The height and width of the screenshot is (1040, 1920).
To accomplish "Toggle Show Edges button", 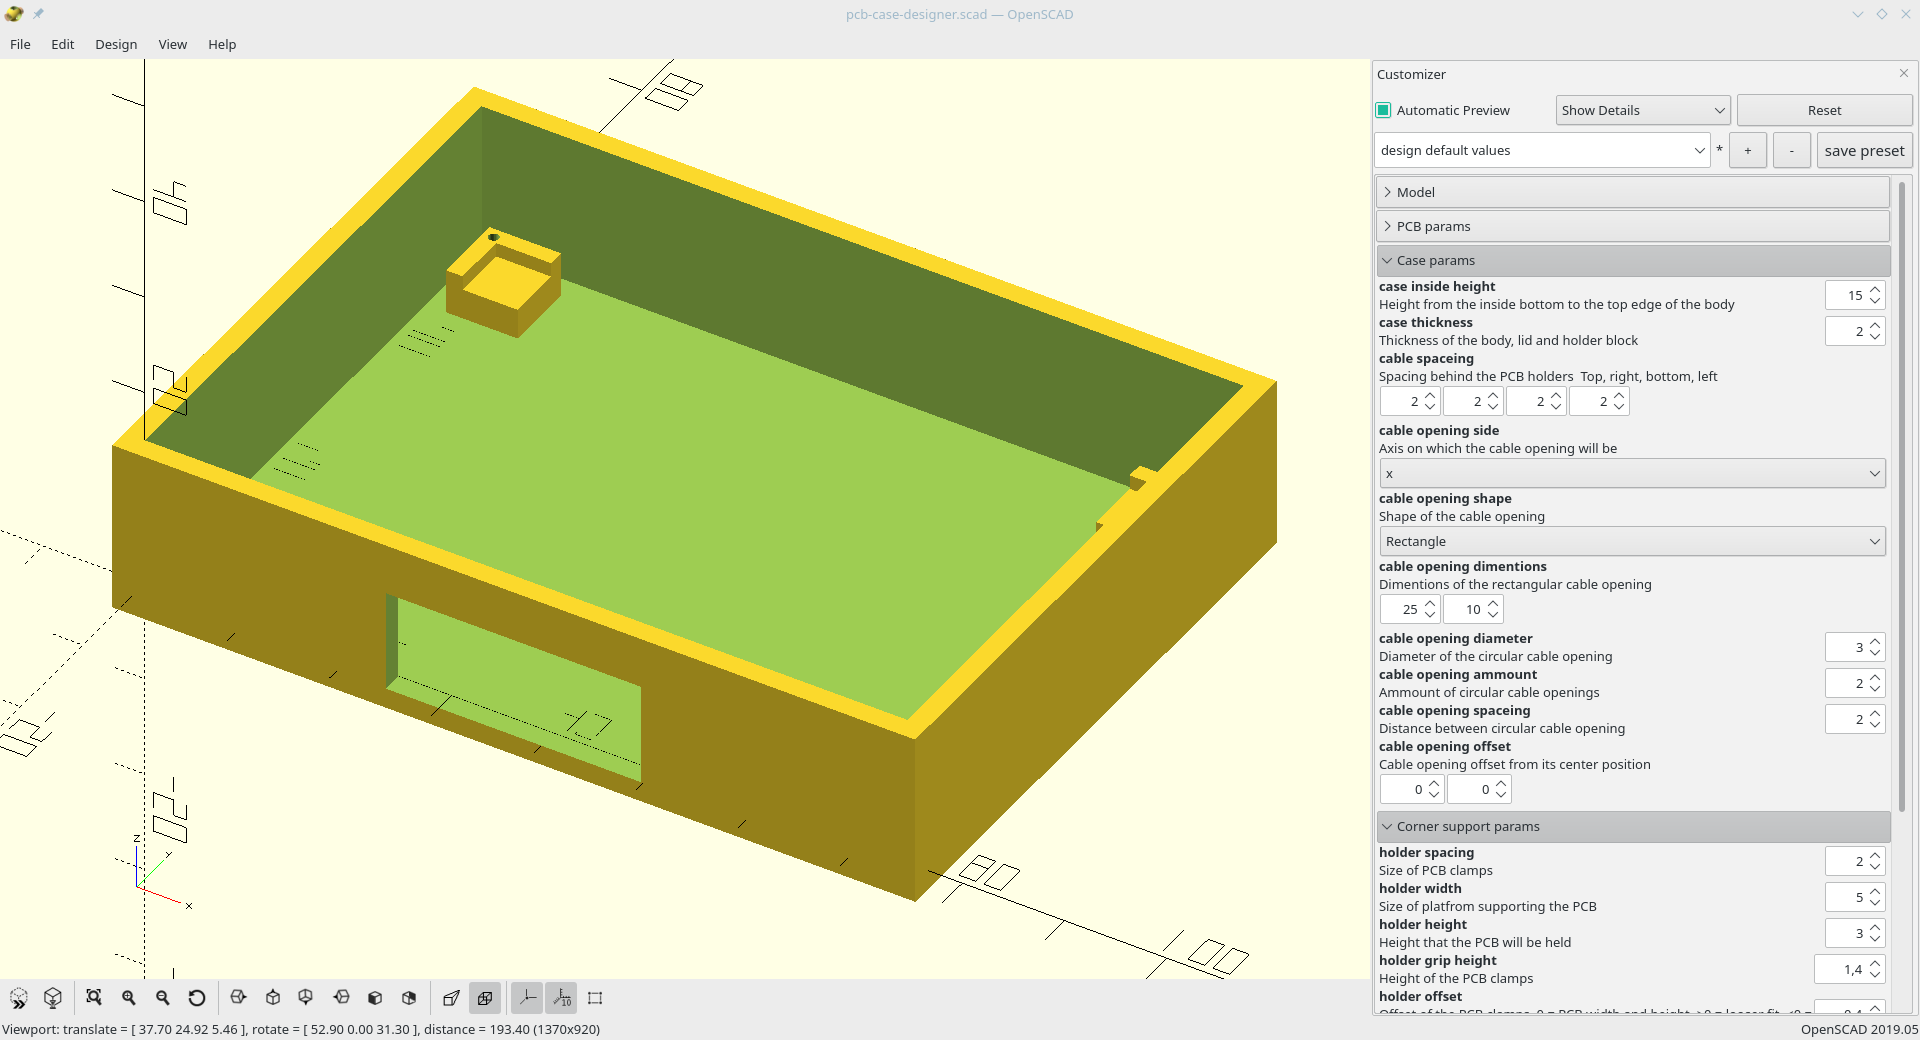I will click(x=595, y=998).
